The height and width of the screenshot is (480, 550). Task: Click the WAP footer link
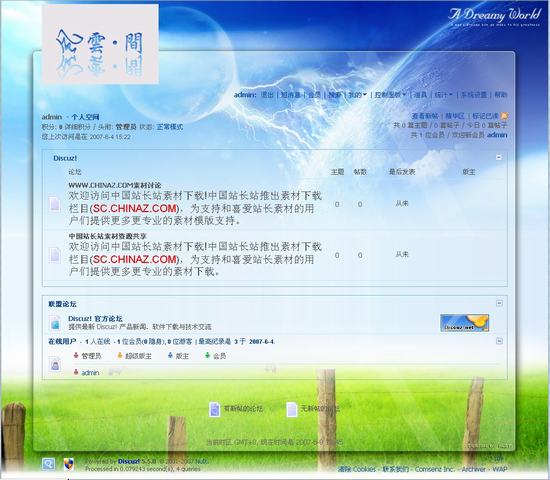click(500, 469)
